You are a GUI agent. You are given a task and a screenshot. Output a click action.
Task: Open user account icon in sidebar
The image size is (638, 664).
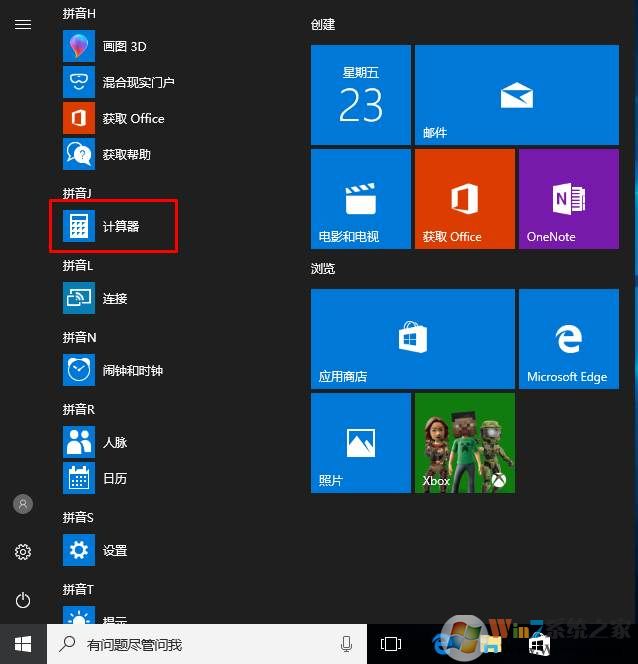pos(23,504)
